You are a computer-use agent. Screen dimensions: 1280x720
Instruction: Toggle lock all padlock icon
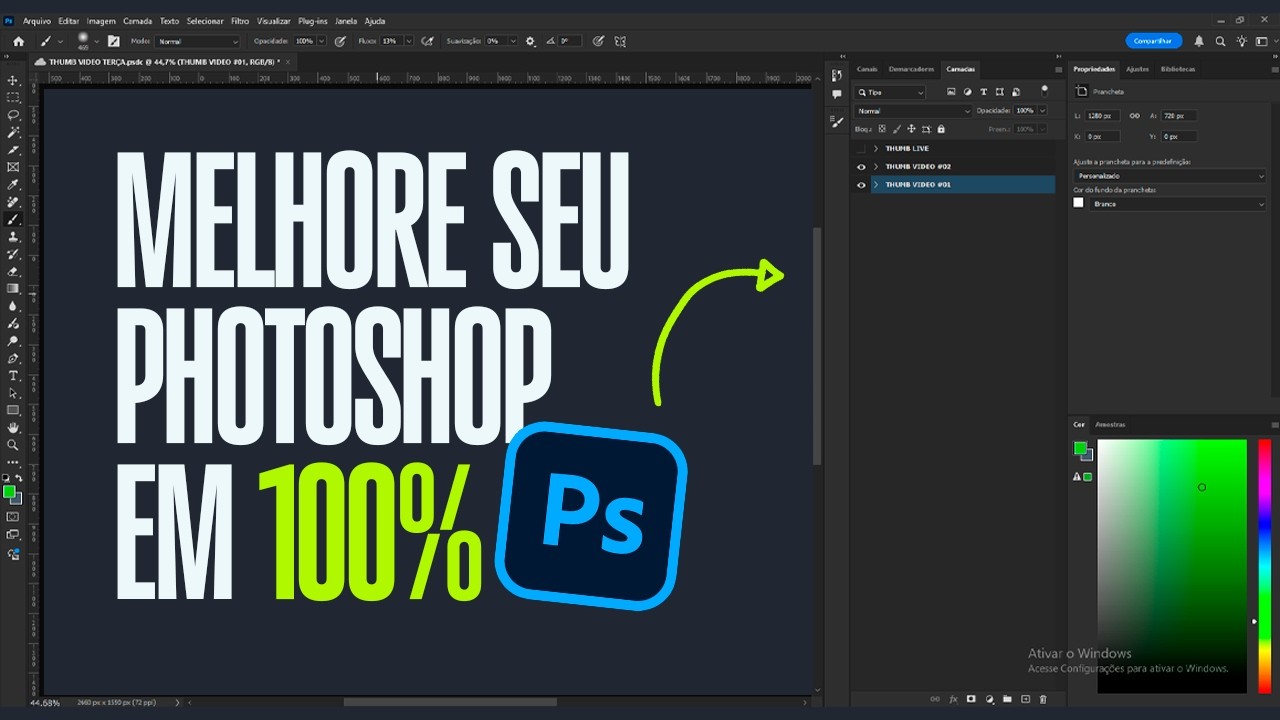pos(941,129)
